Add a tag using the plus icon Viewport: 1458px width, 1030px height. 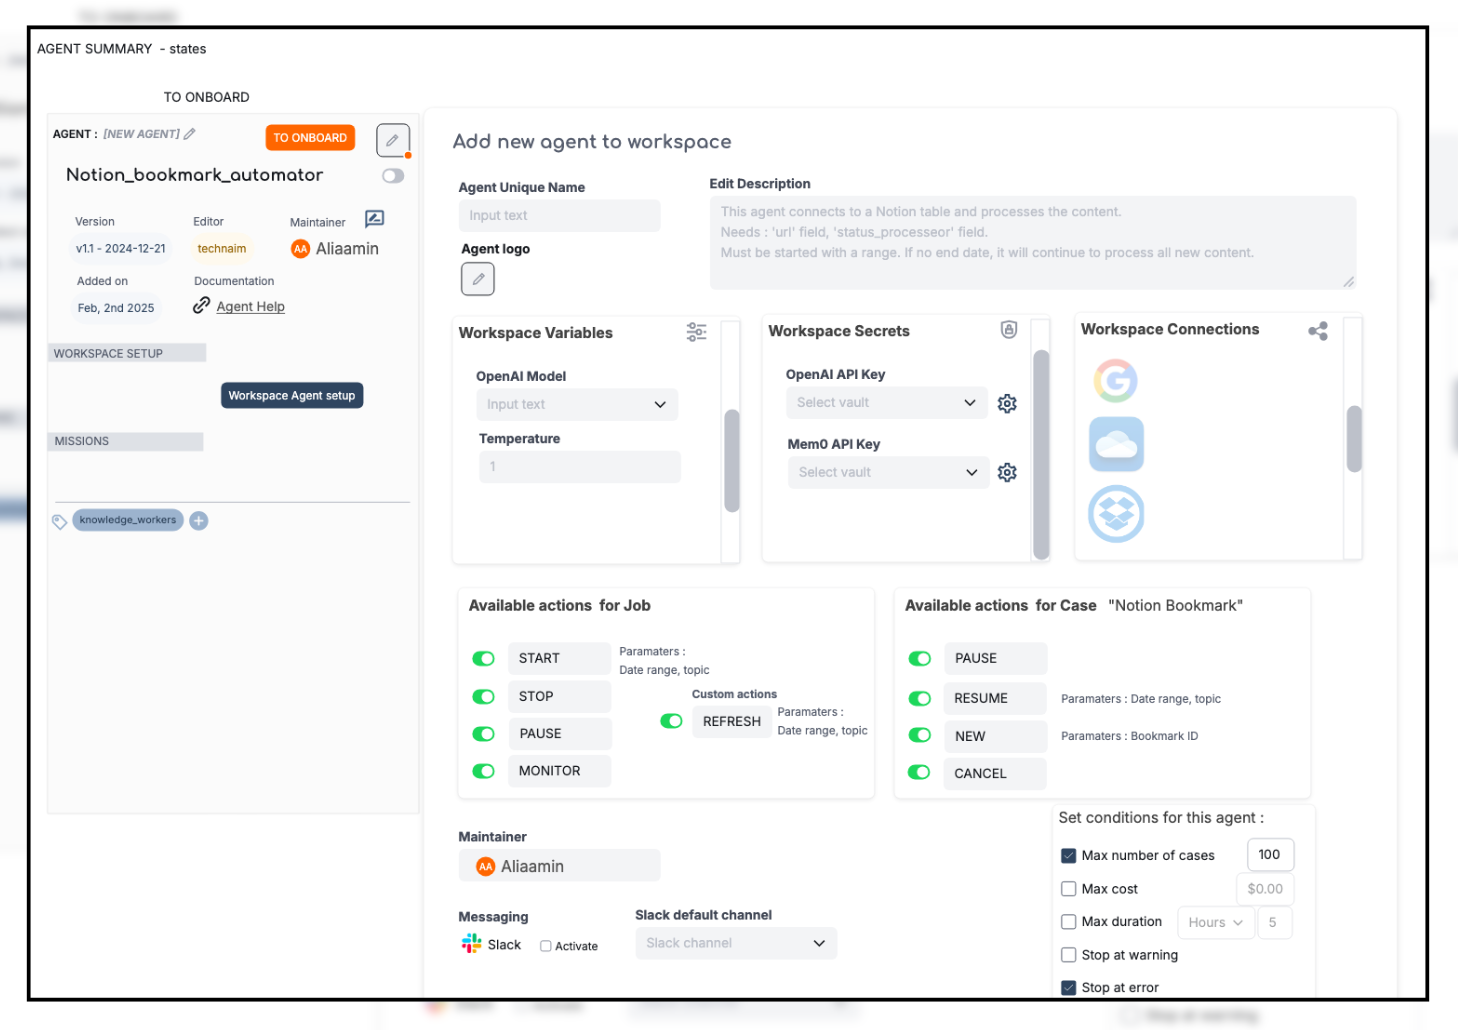point(198,520)
